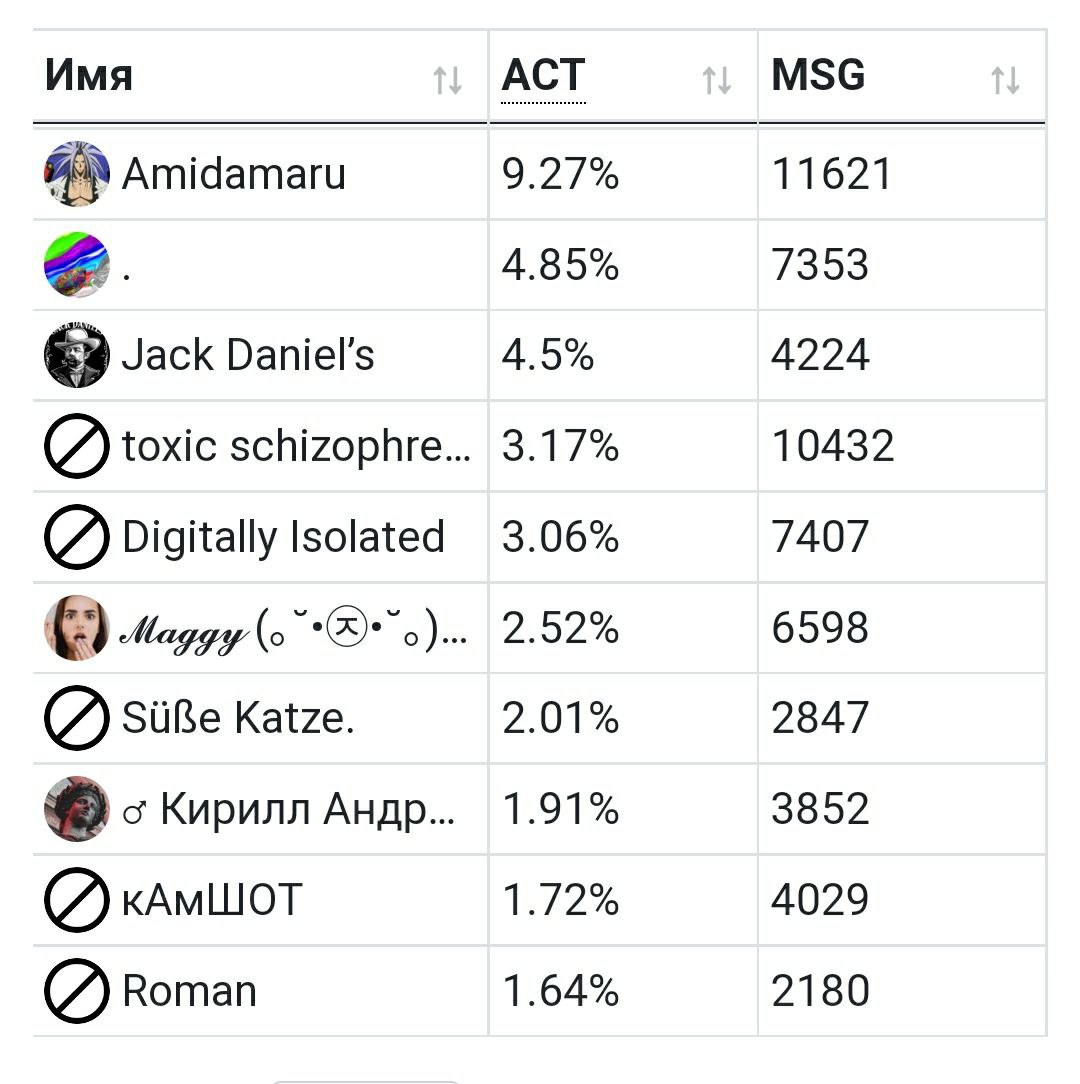Click the ACT column header label

click(x=543, y=75)
